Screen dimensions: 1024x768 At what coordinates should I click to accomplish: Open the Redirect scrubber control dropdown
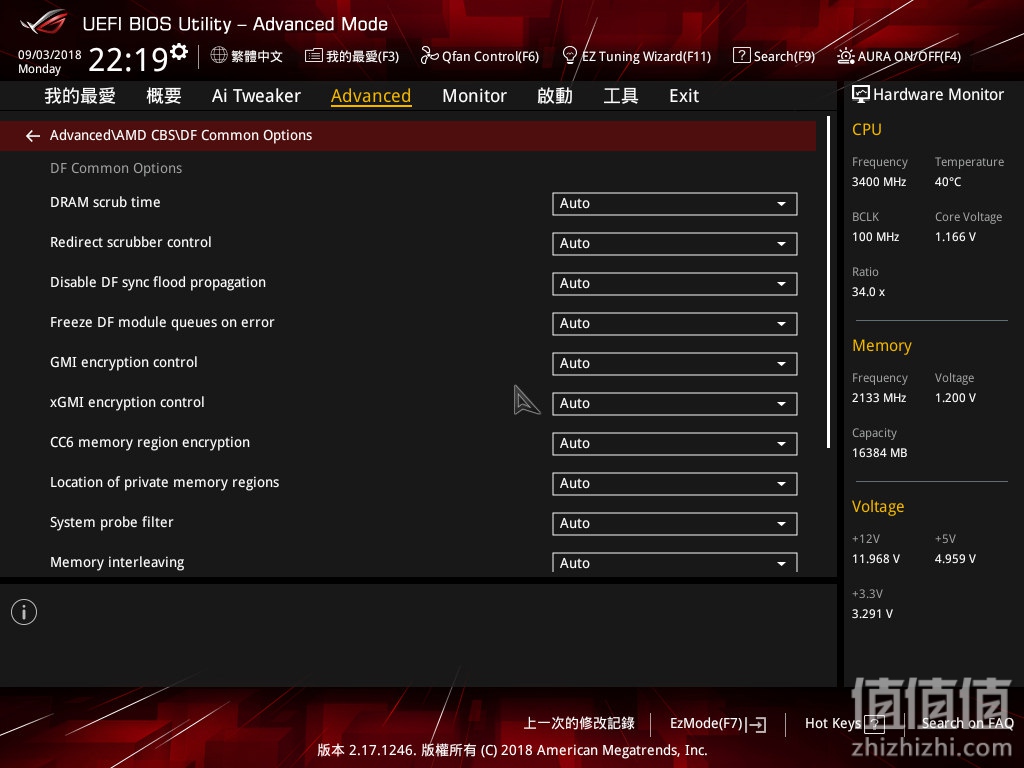click(675, 244)
